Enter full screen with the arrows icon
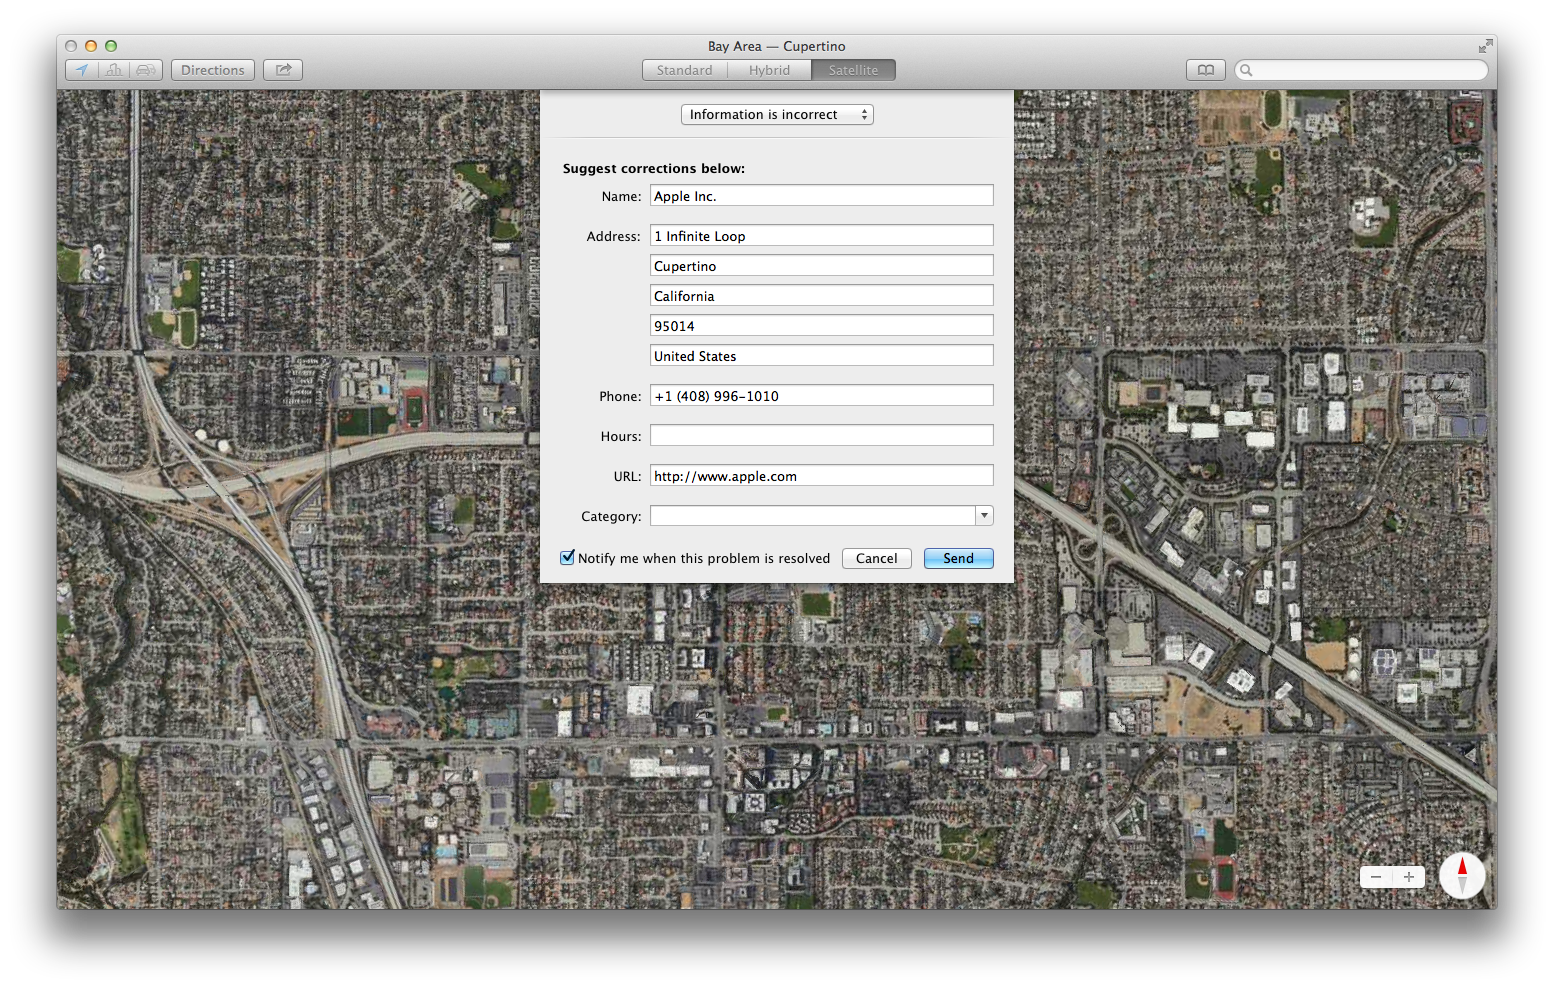1554x988 pixels. pos(1485,46)
